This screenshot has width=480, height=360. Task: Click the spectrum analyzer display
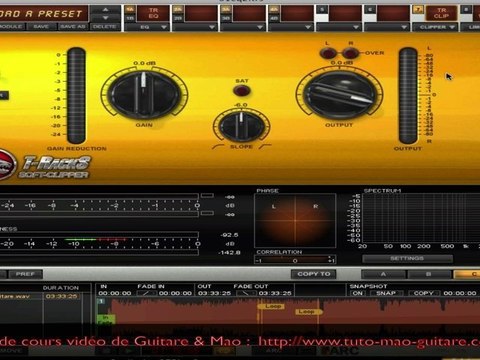[421, 218]
